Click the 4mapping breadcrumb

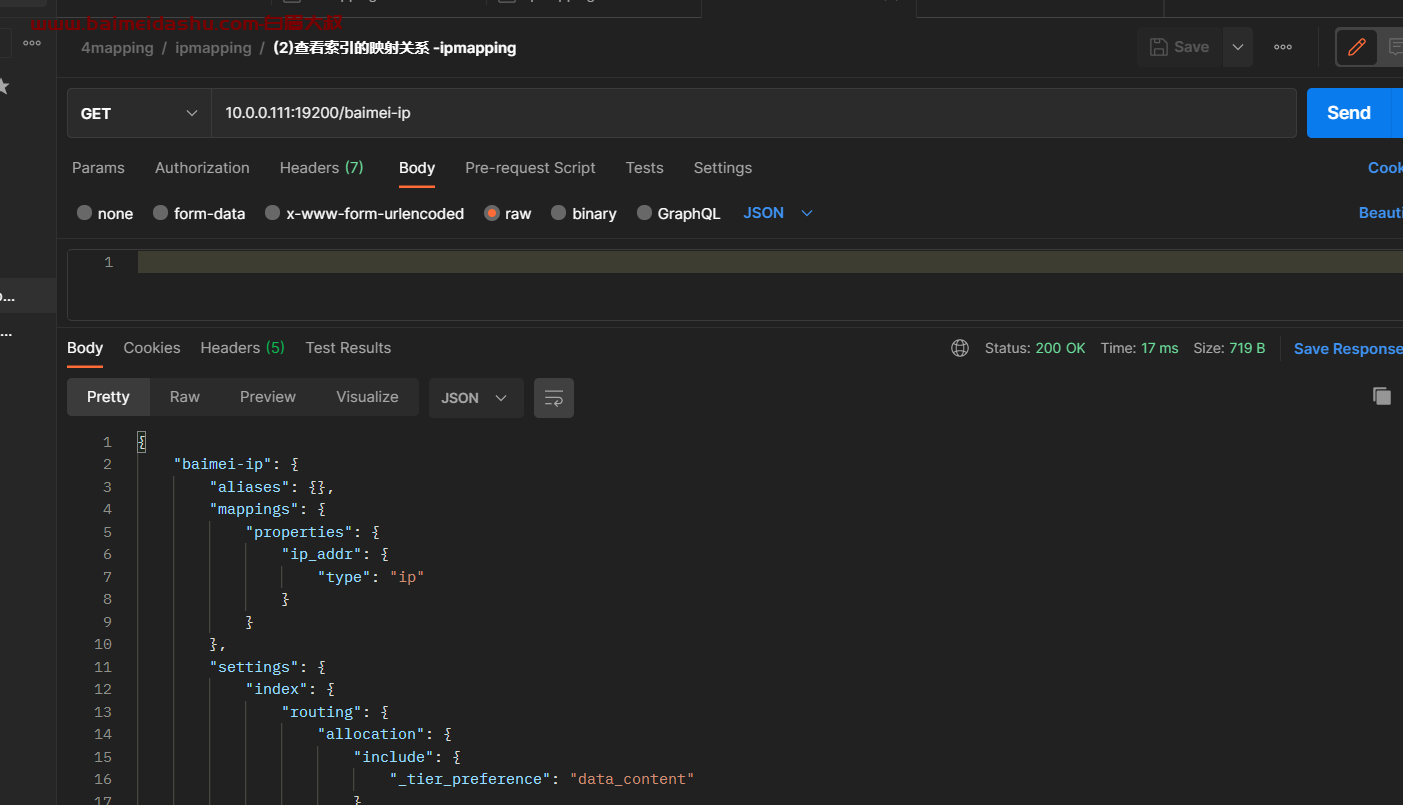coord(117,47)
